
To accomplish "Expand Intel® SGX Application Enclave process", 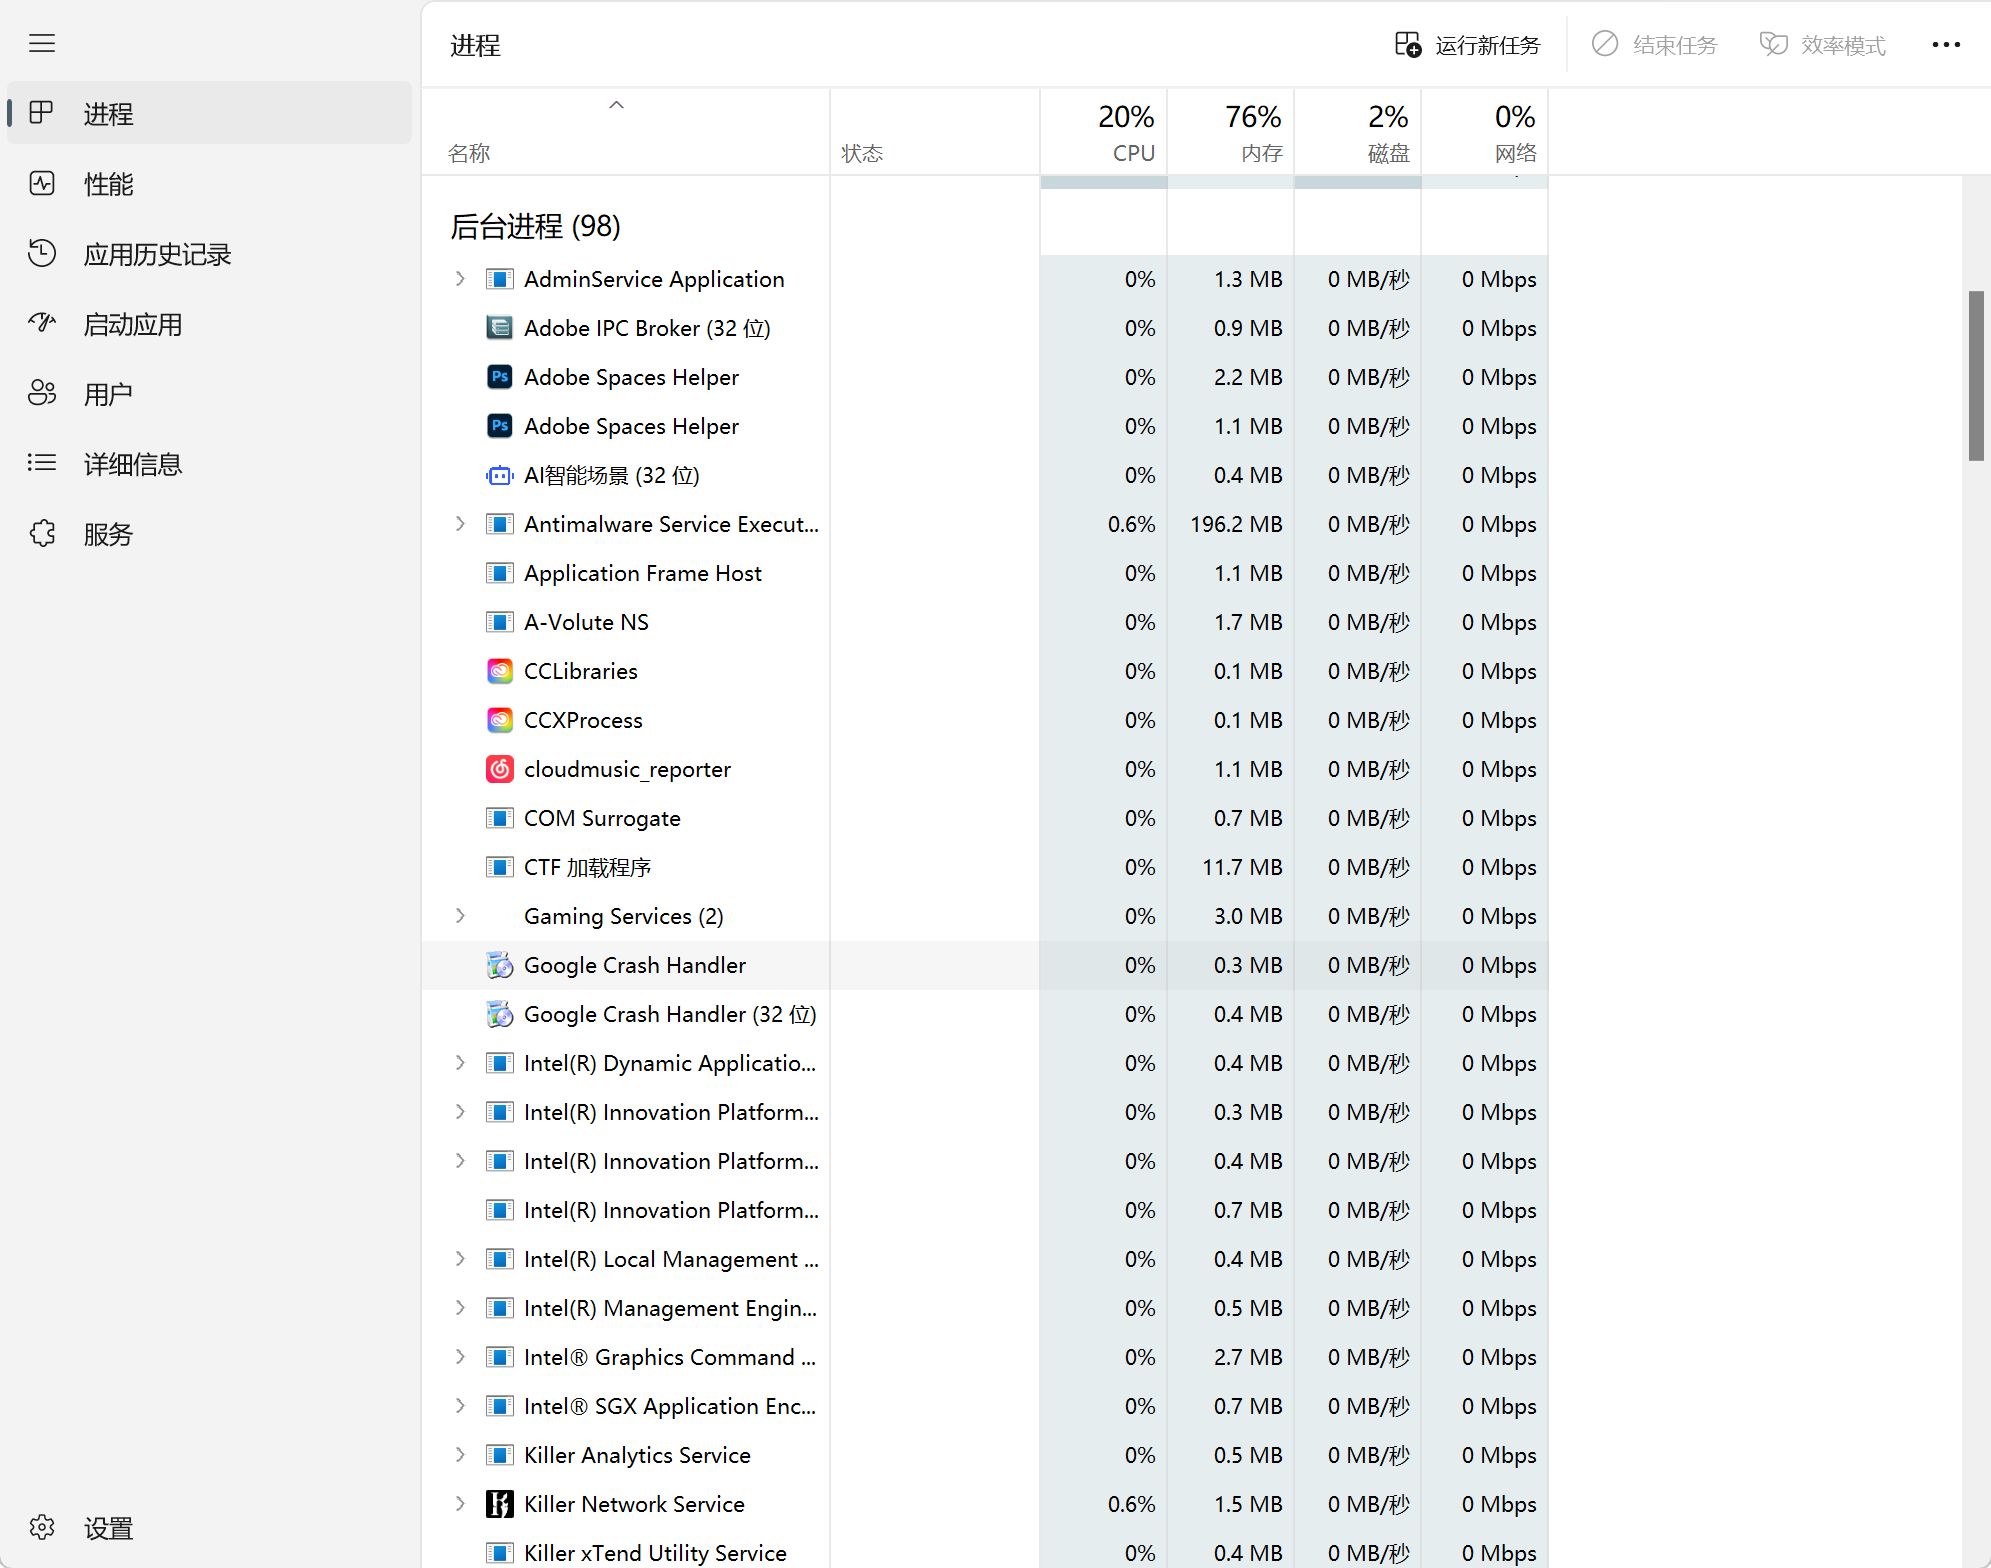I will [460, 1406].
